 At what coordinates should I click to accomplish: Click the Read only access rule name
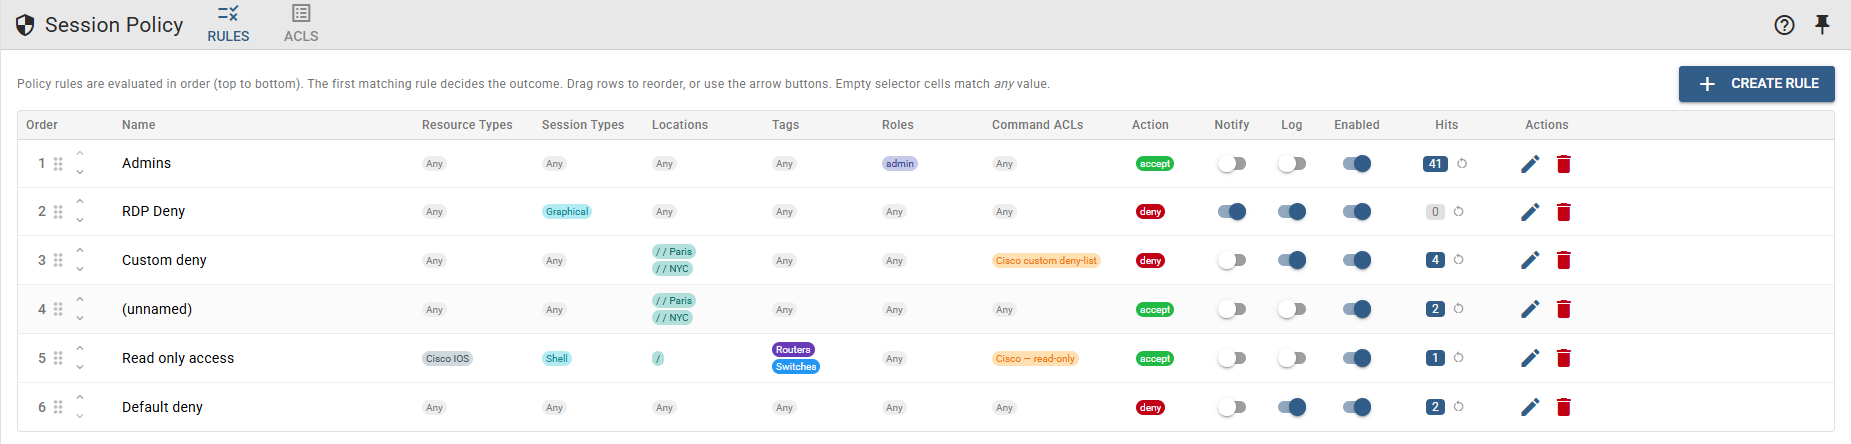coord(178,358)
